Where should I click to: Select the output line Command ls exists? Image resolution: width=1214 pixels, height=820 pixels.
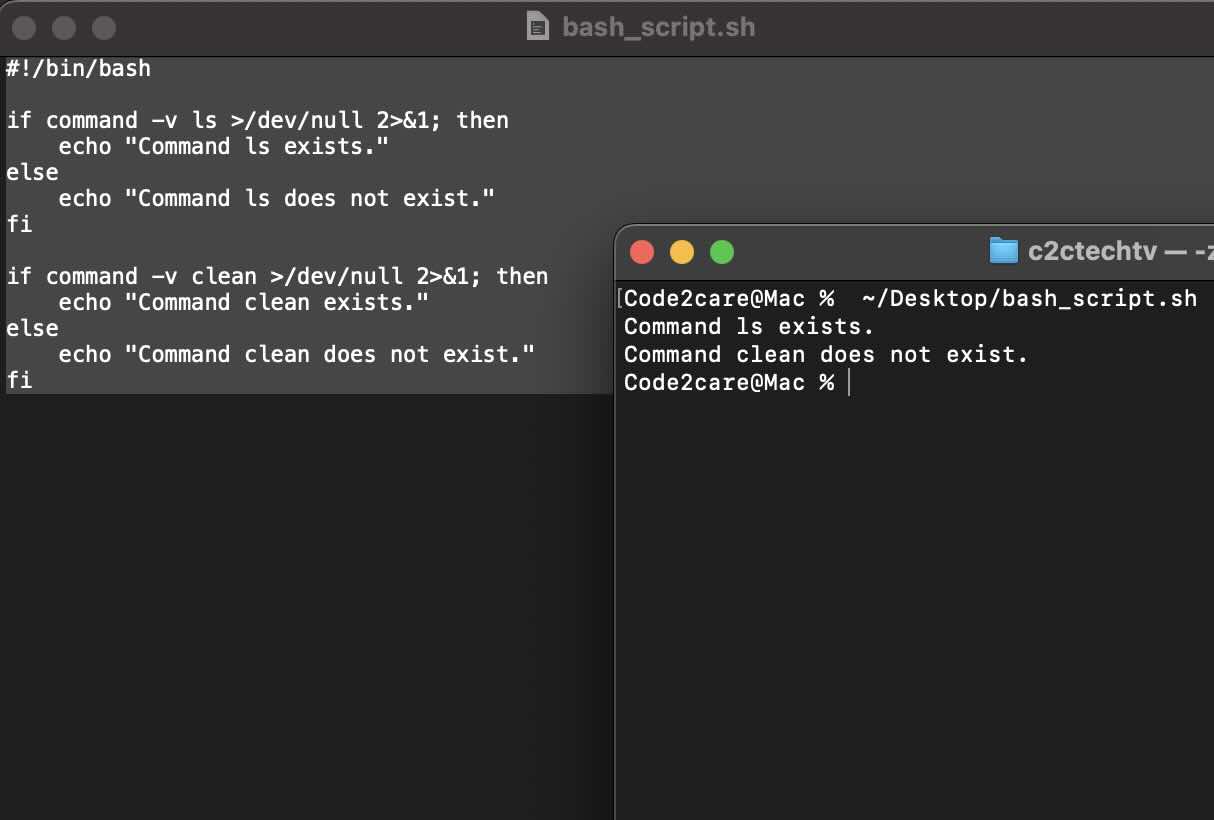click(748, 326)
